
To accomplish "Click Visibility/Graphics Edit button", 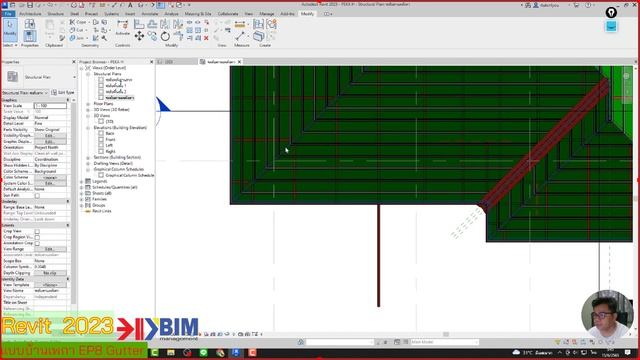I will [x=50, y=136].
